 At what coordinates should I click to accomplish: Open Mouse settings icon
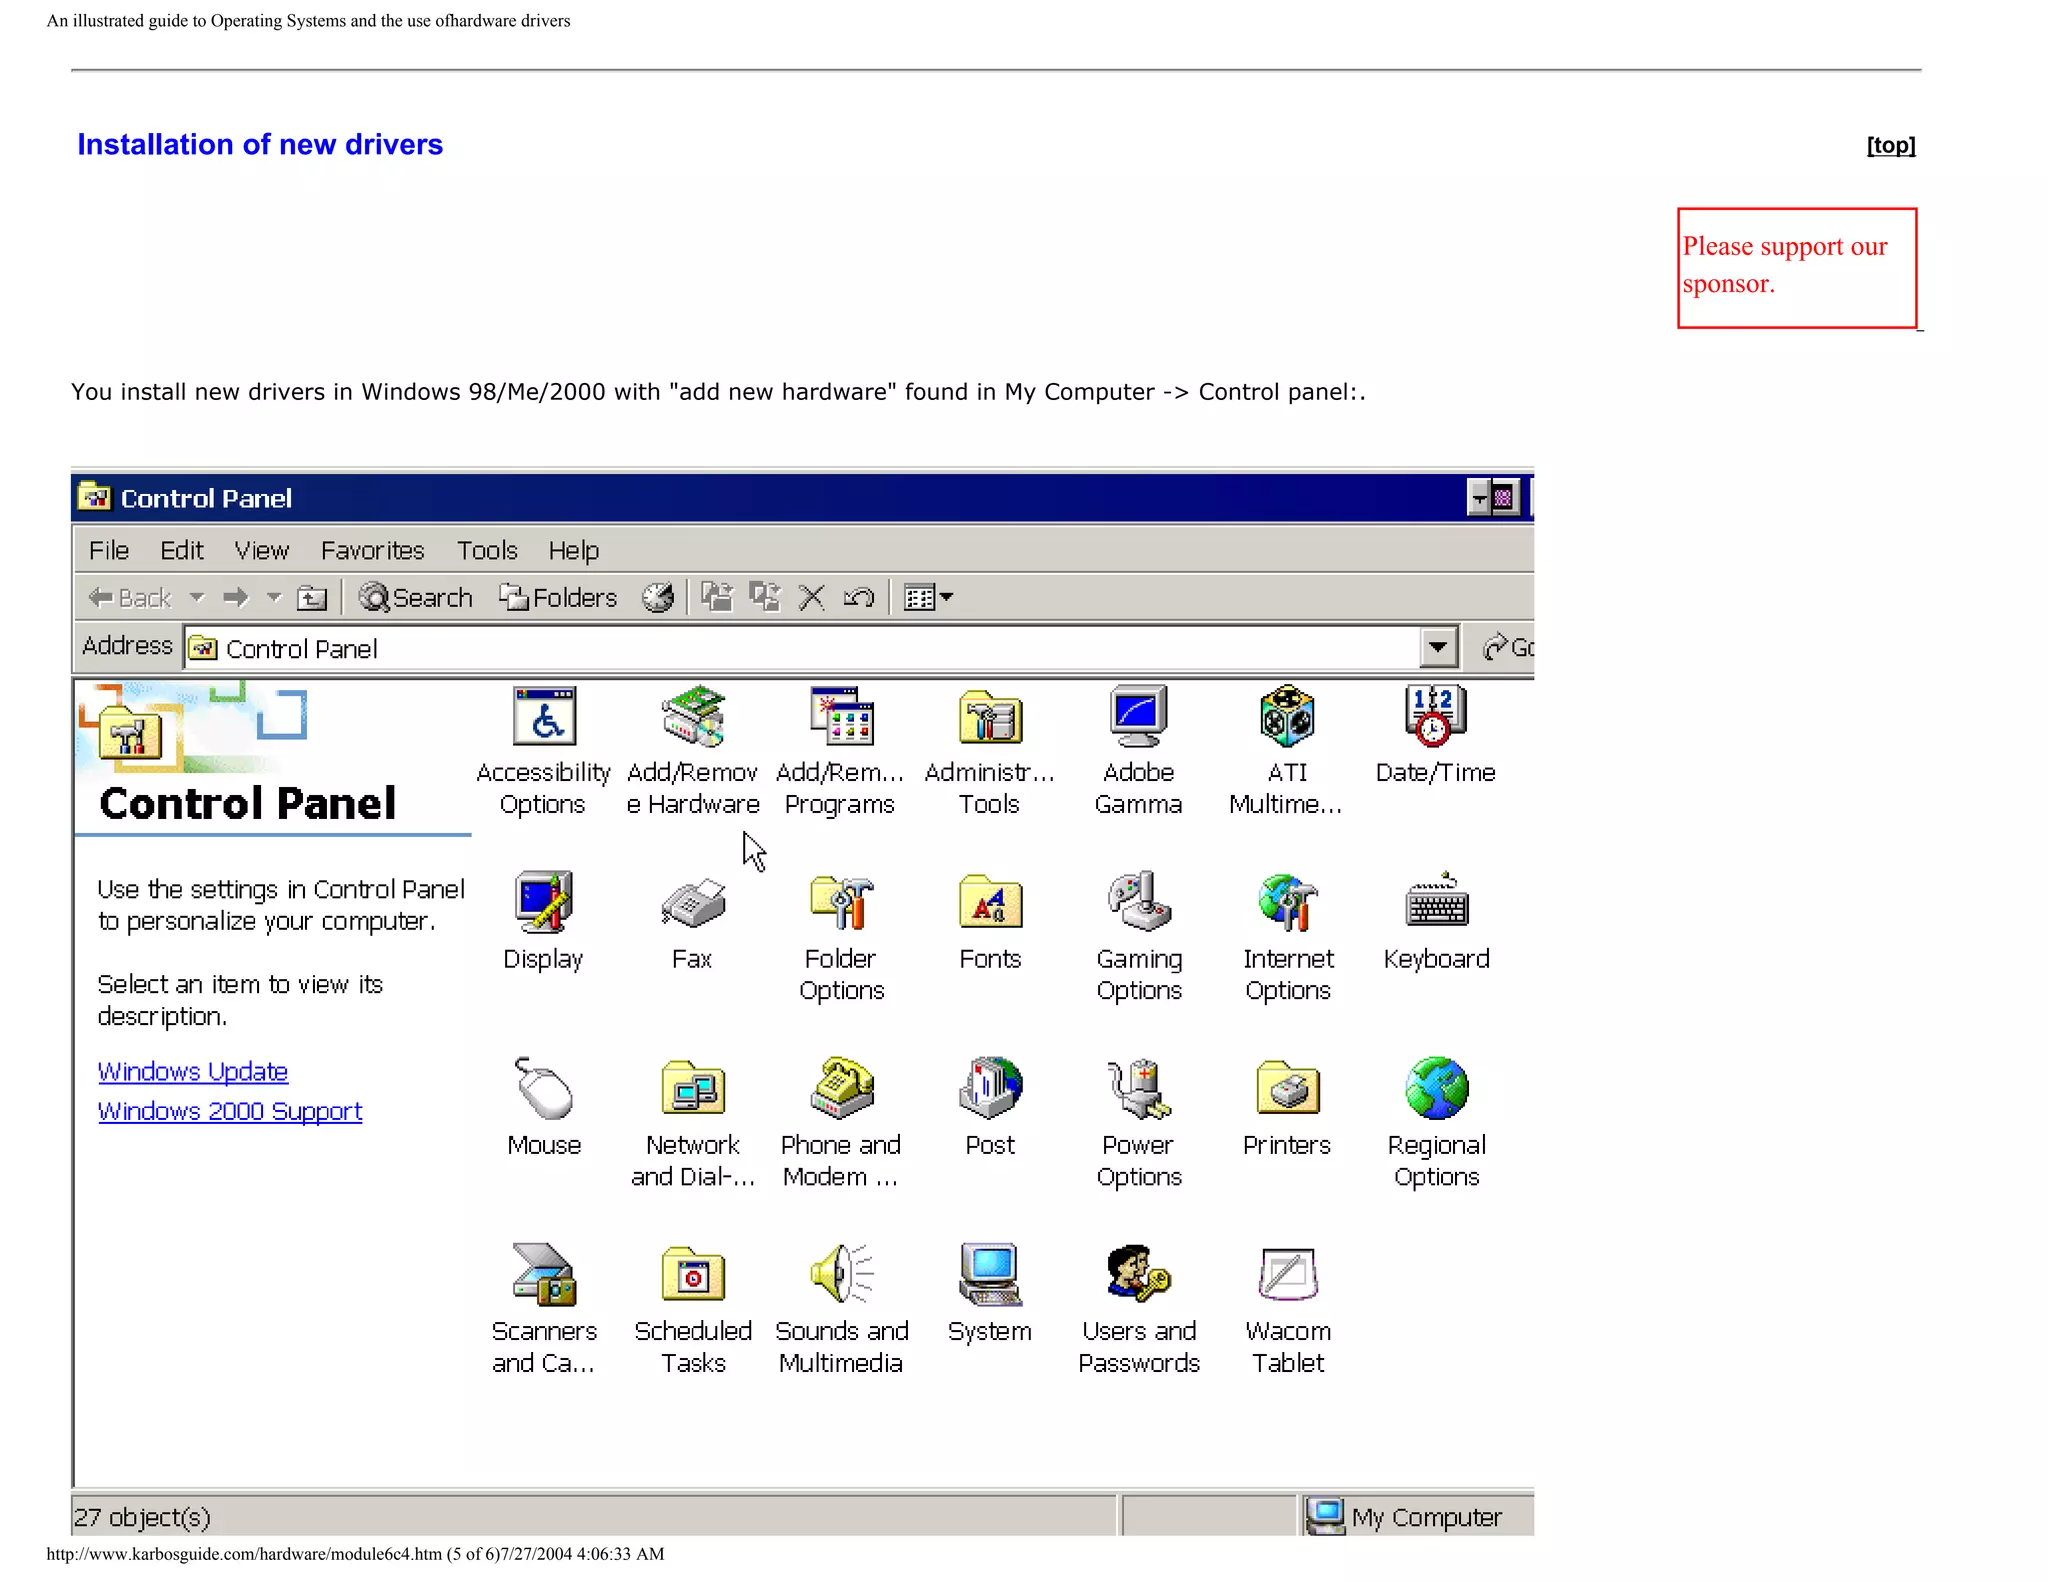(544, 1088)
